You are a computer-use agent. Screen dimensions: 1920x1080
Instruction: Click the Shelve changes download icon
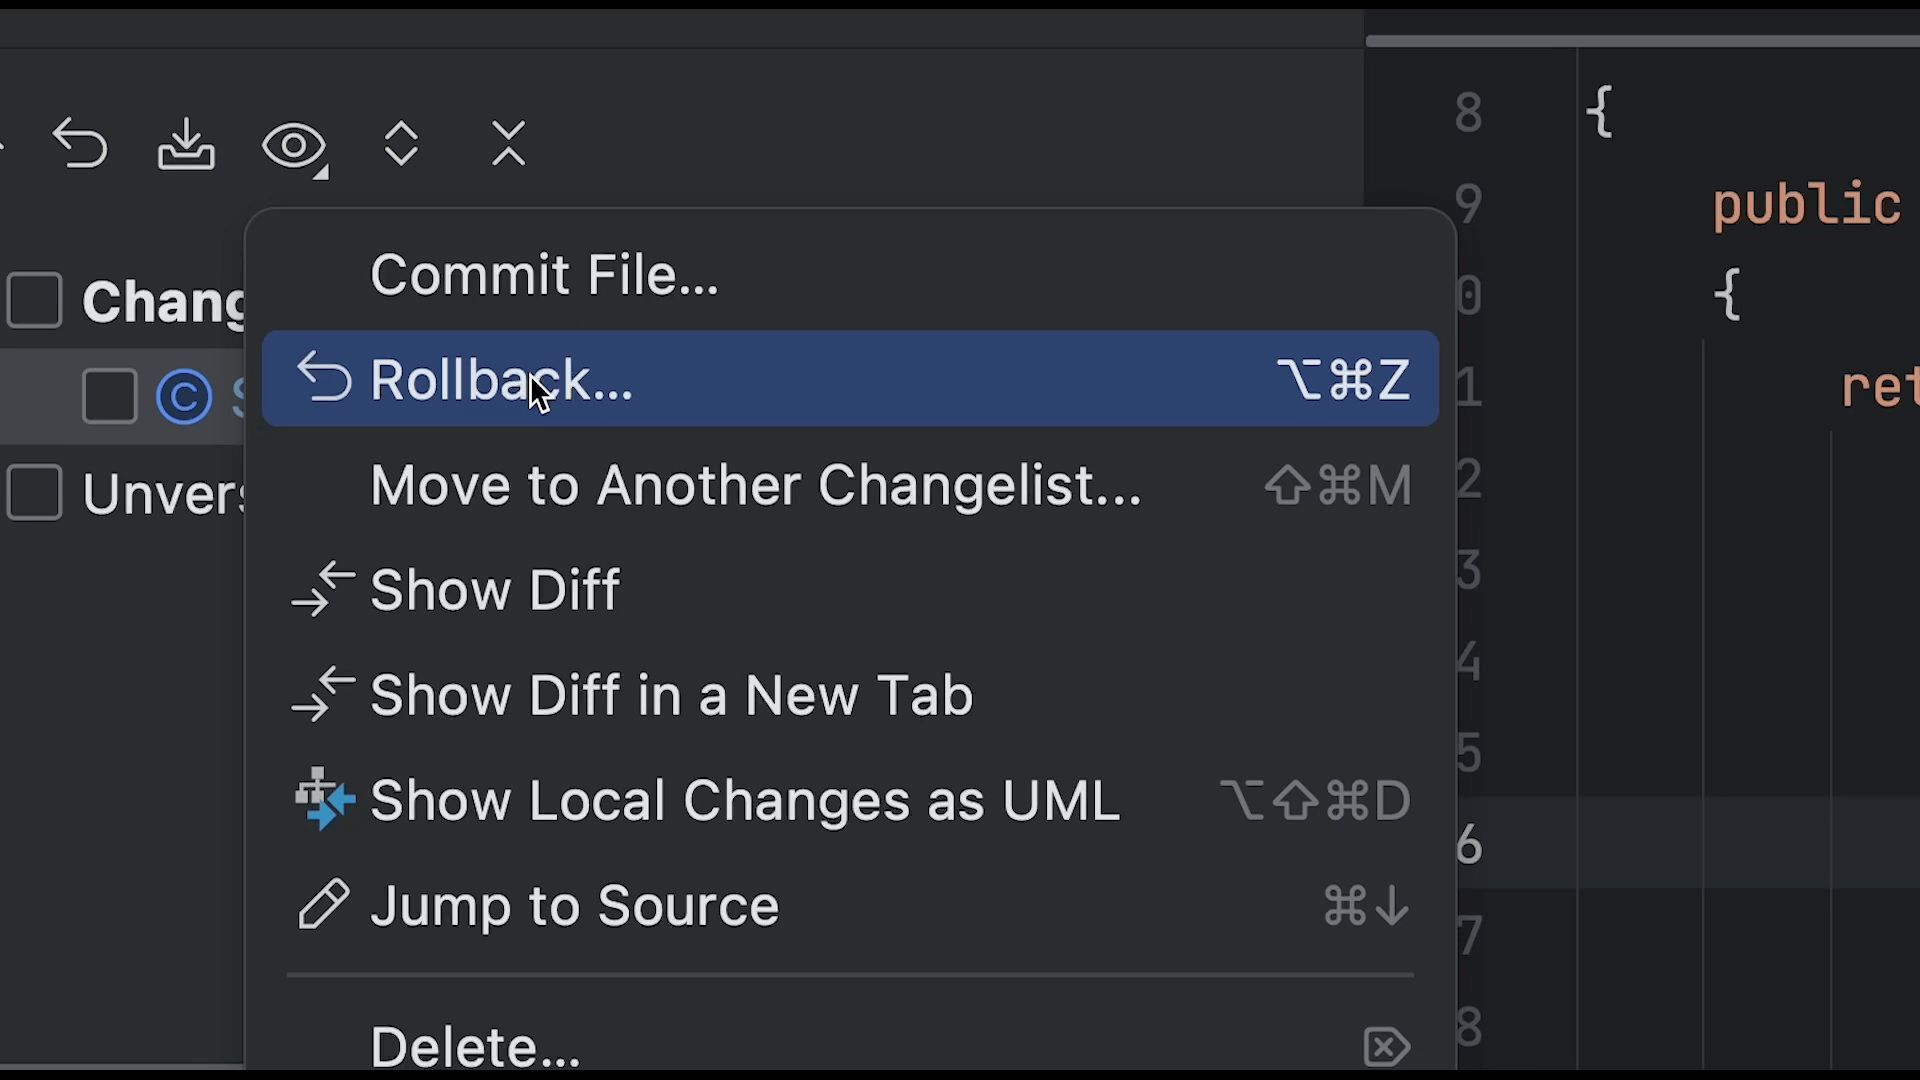coord(186,145)
